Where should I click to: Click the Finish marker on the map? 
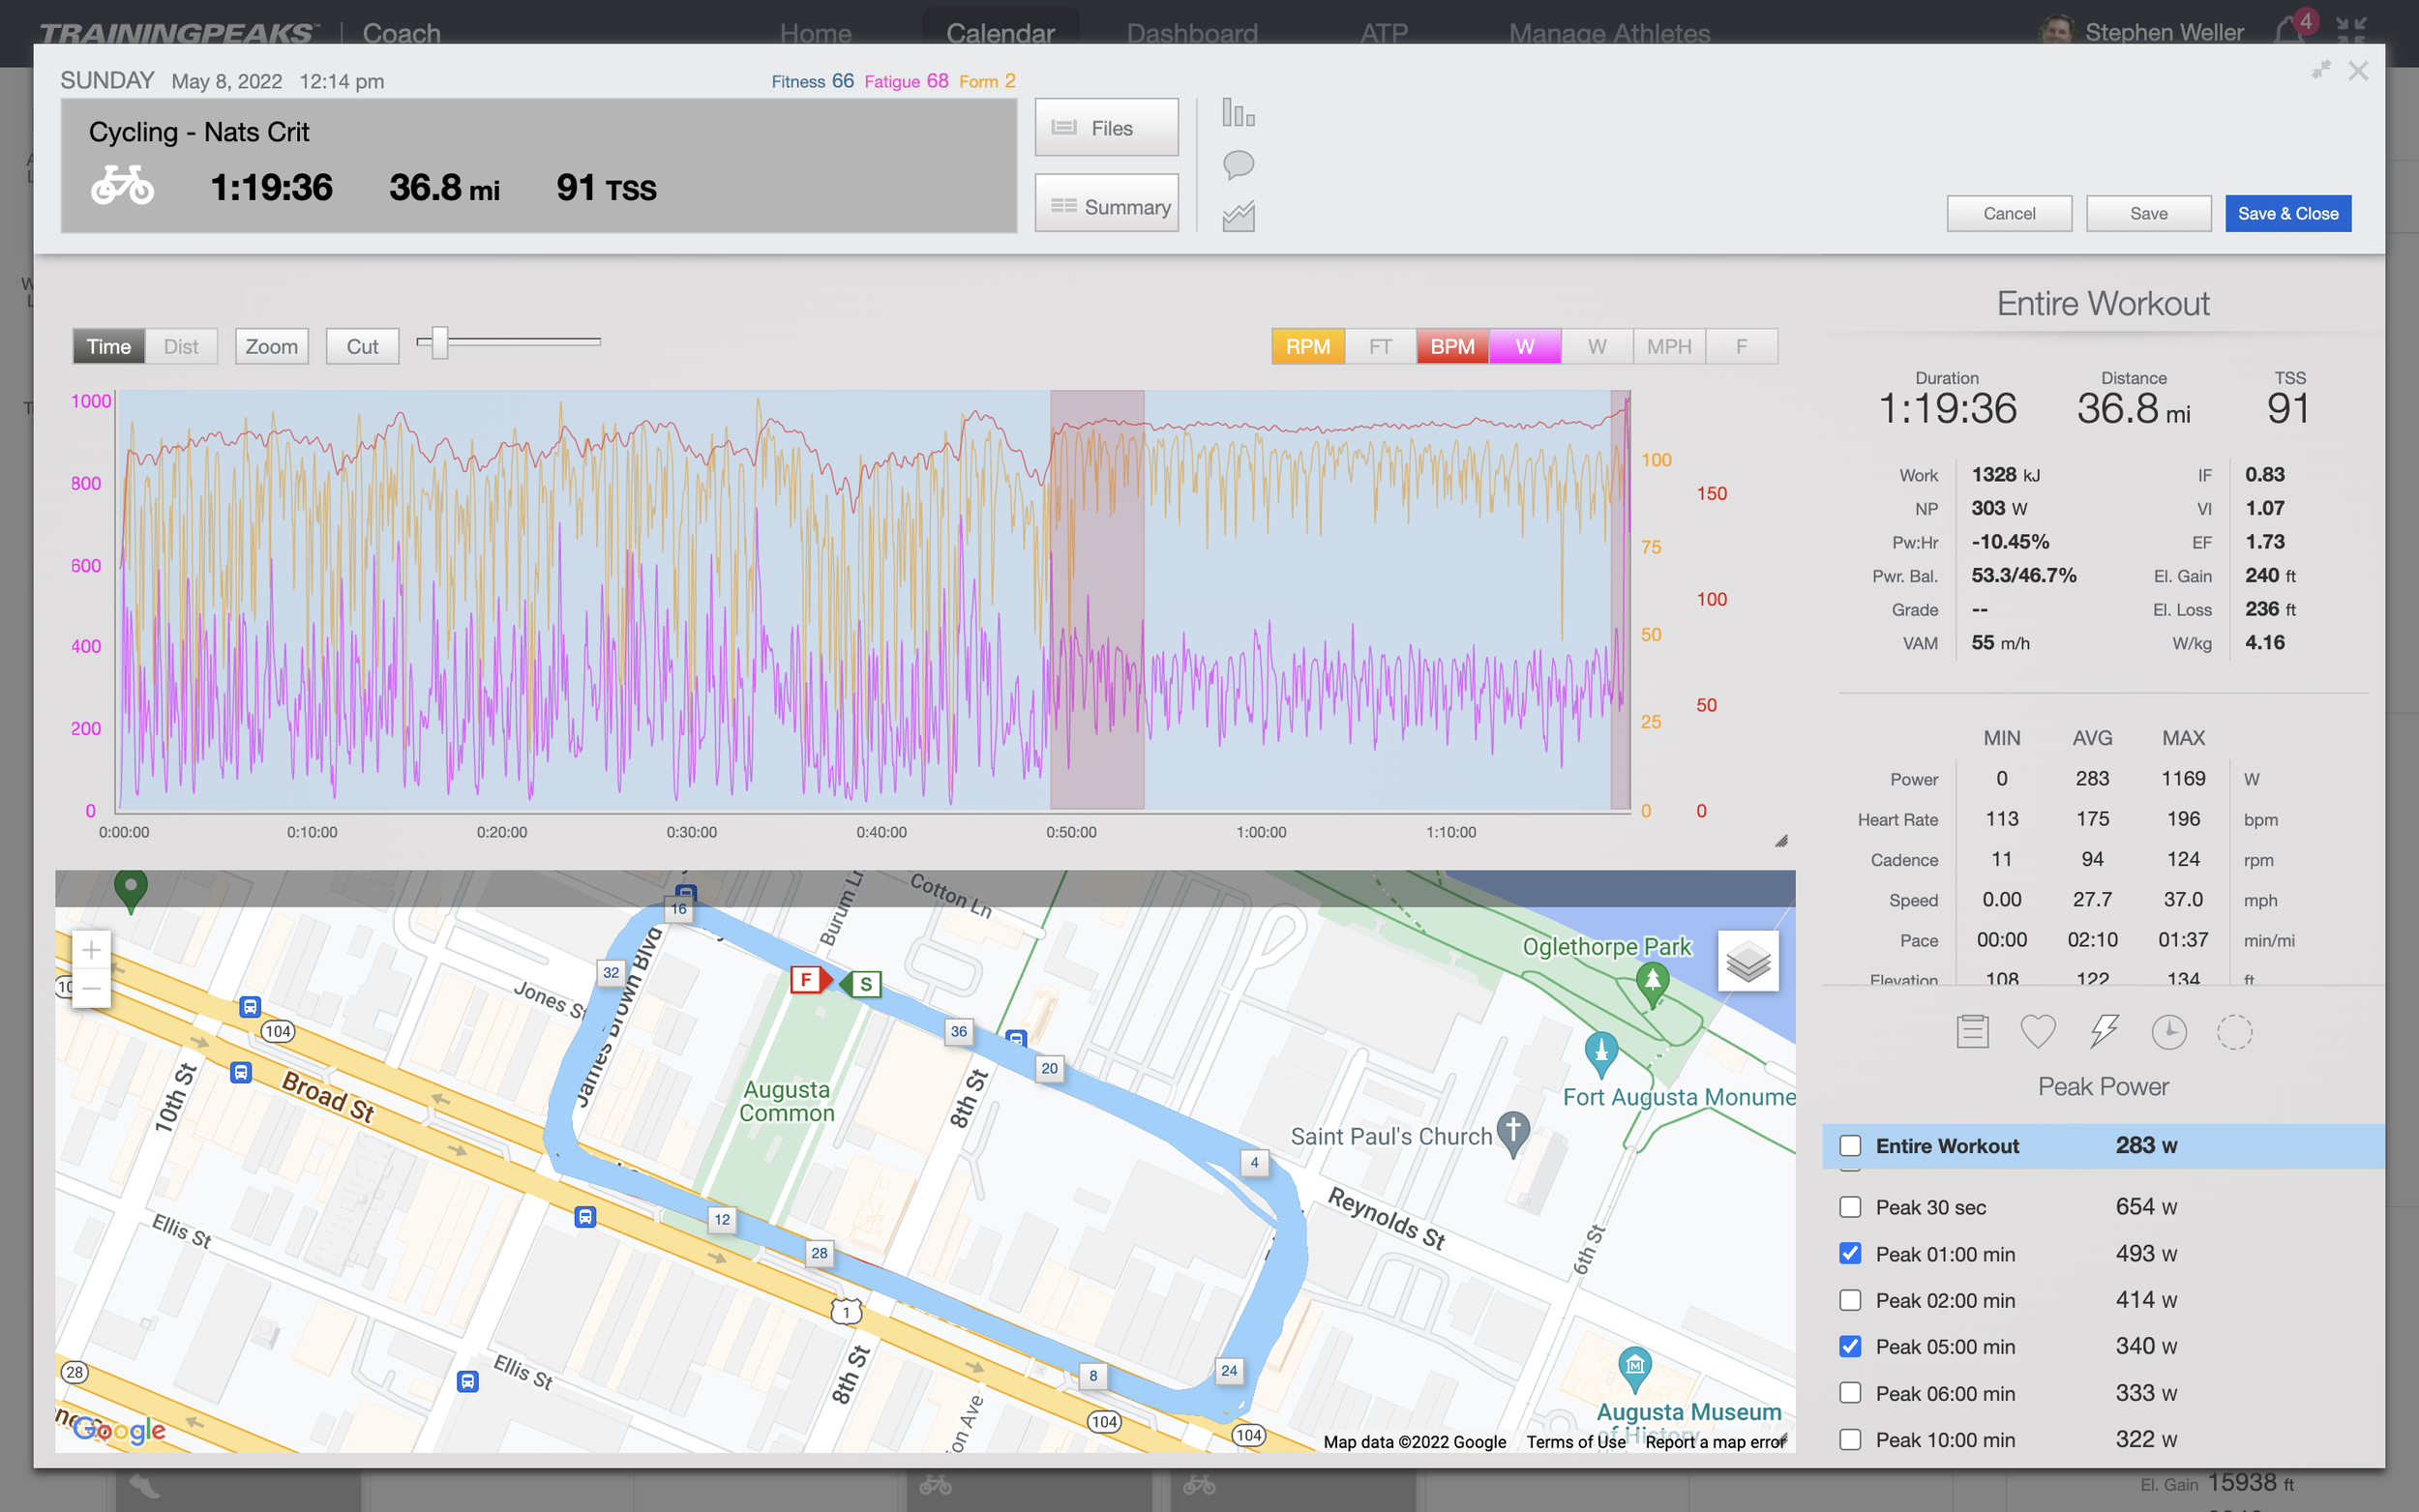click(809, 979)
